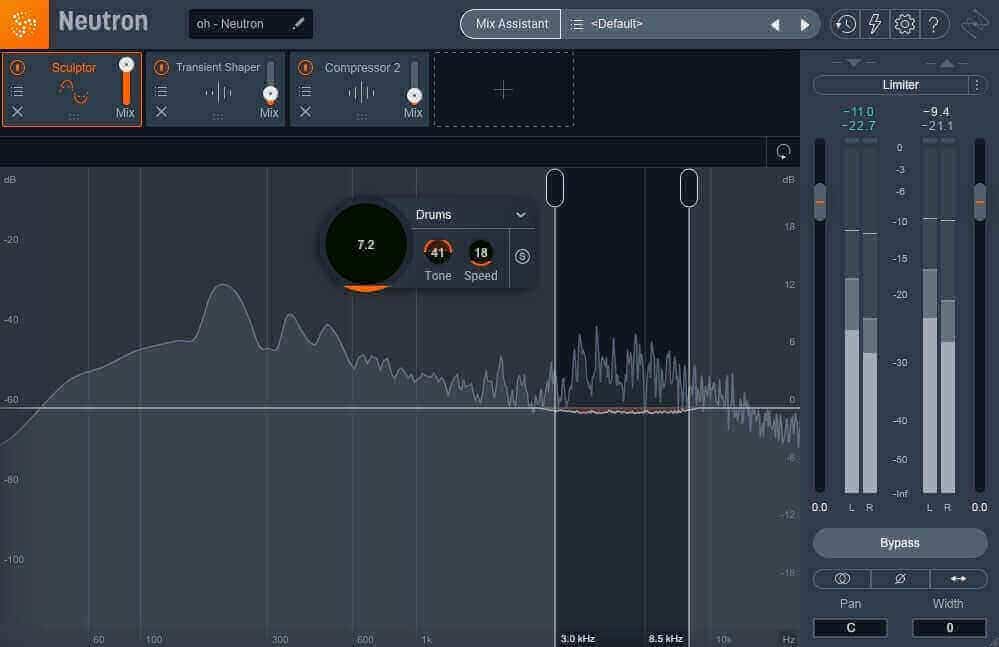This screenshot has width=999, height=647.
Task: Adjust Compressor 2 Mix slider
Action: [414, 81]
